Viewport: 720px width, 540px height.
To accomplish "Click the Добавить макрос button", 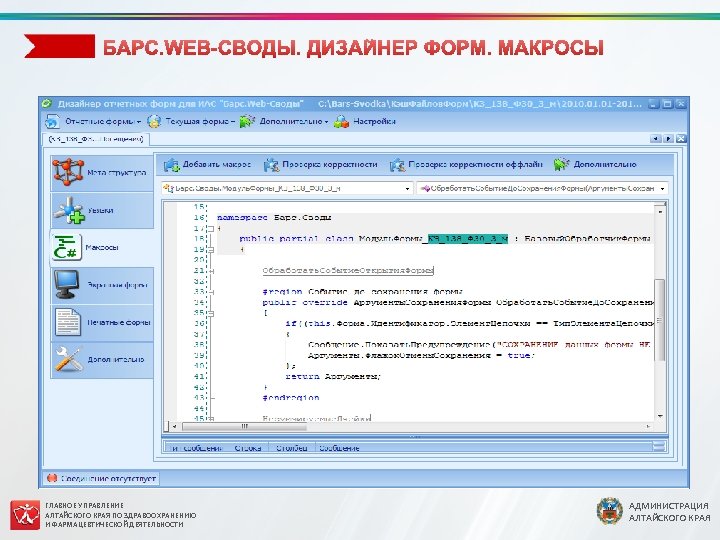I will 208,164.
